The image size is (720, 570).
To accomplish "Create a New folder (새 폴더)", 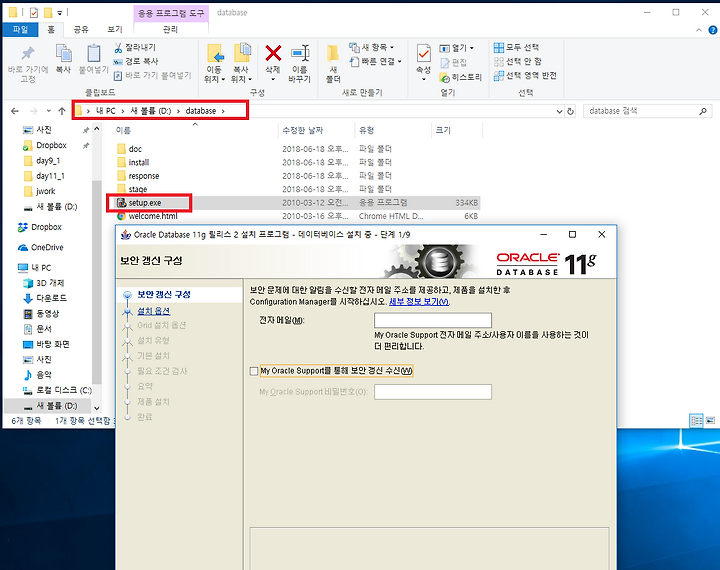I will (333, 63).
